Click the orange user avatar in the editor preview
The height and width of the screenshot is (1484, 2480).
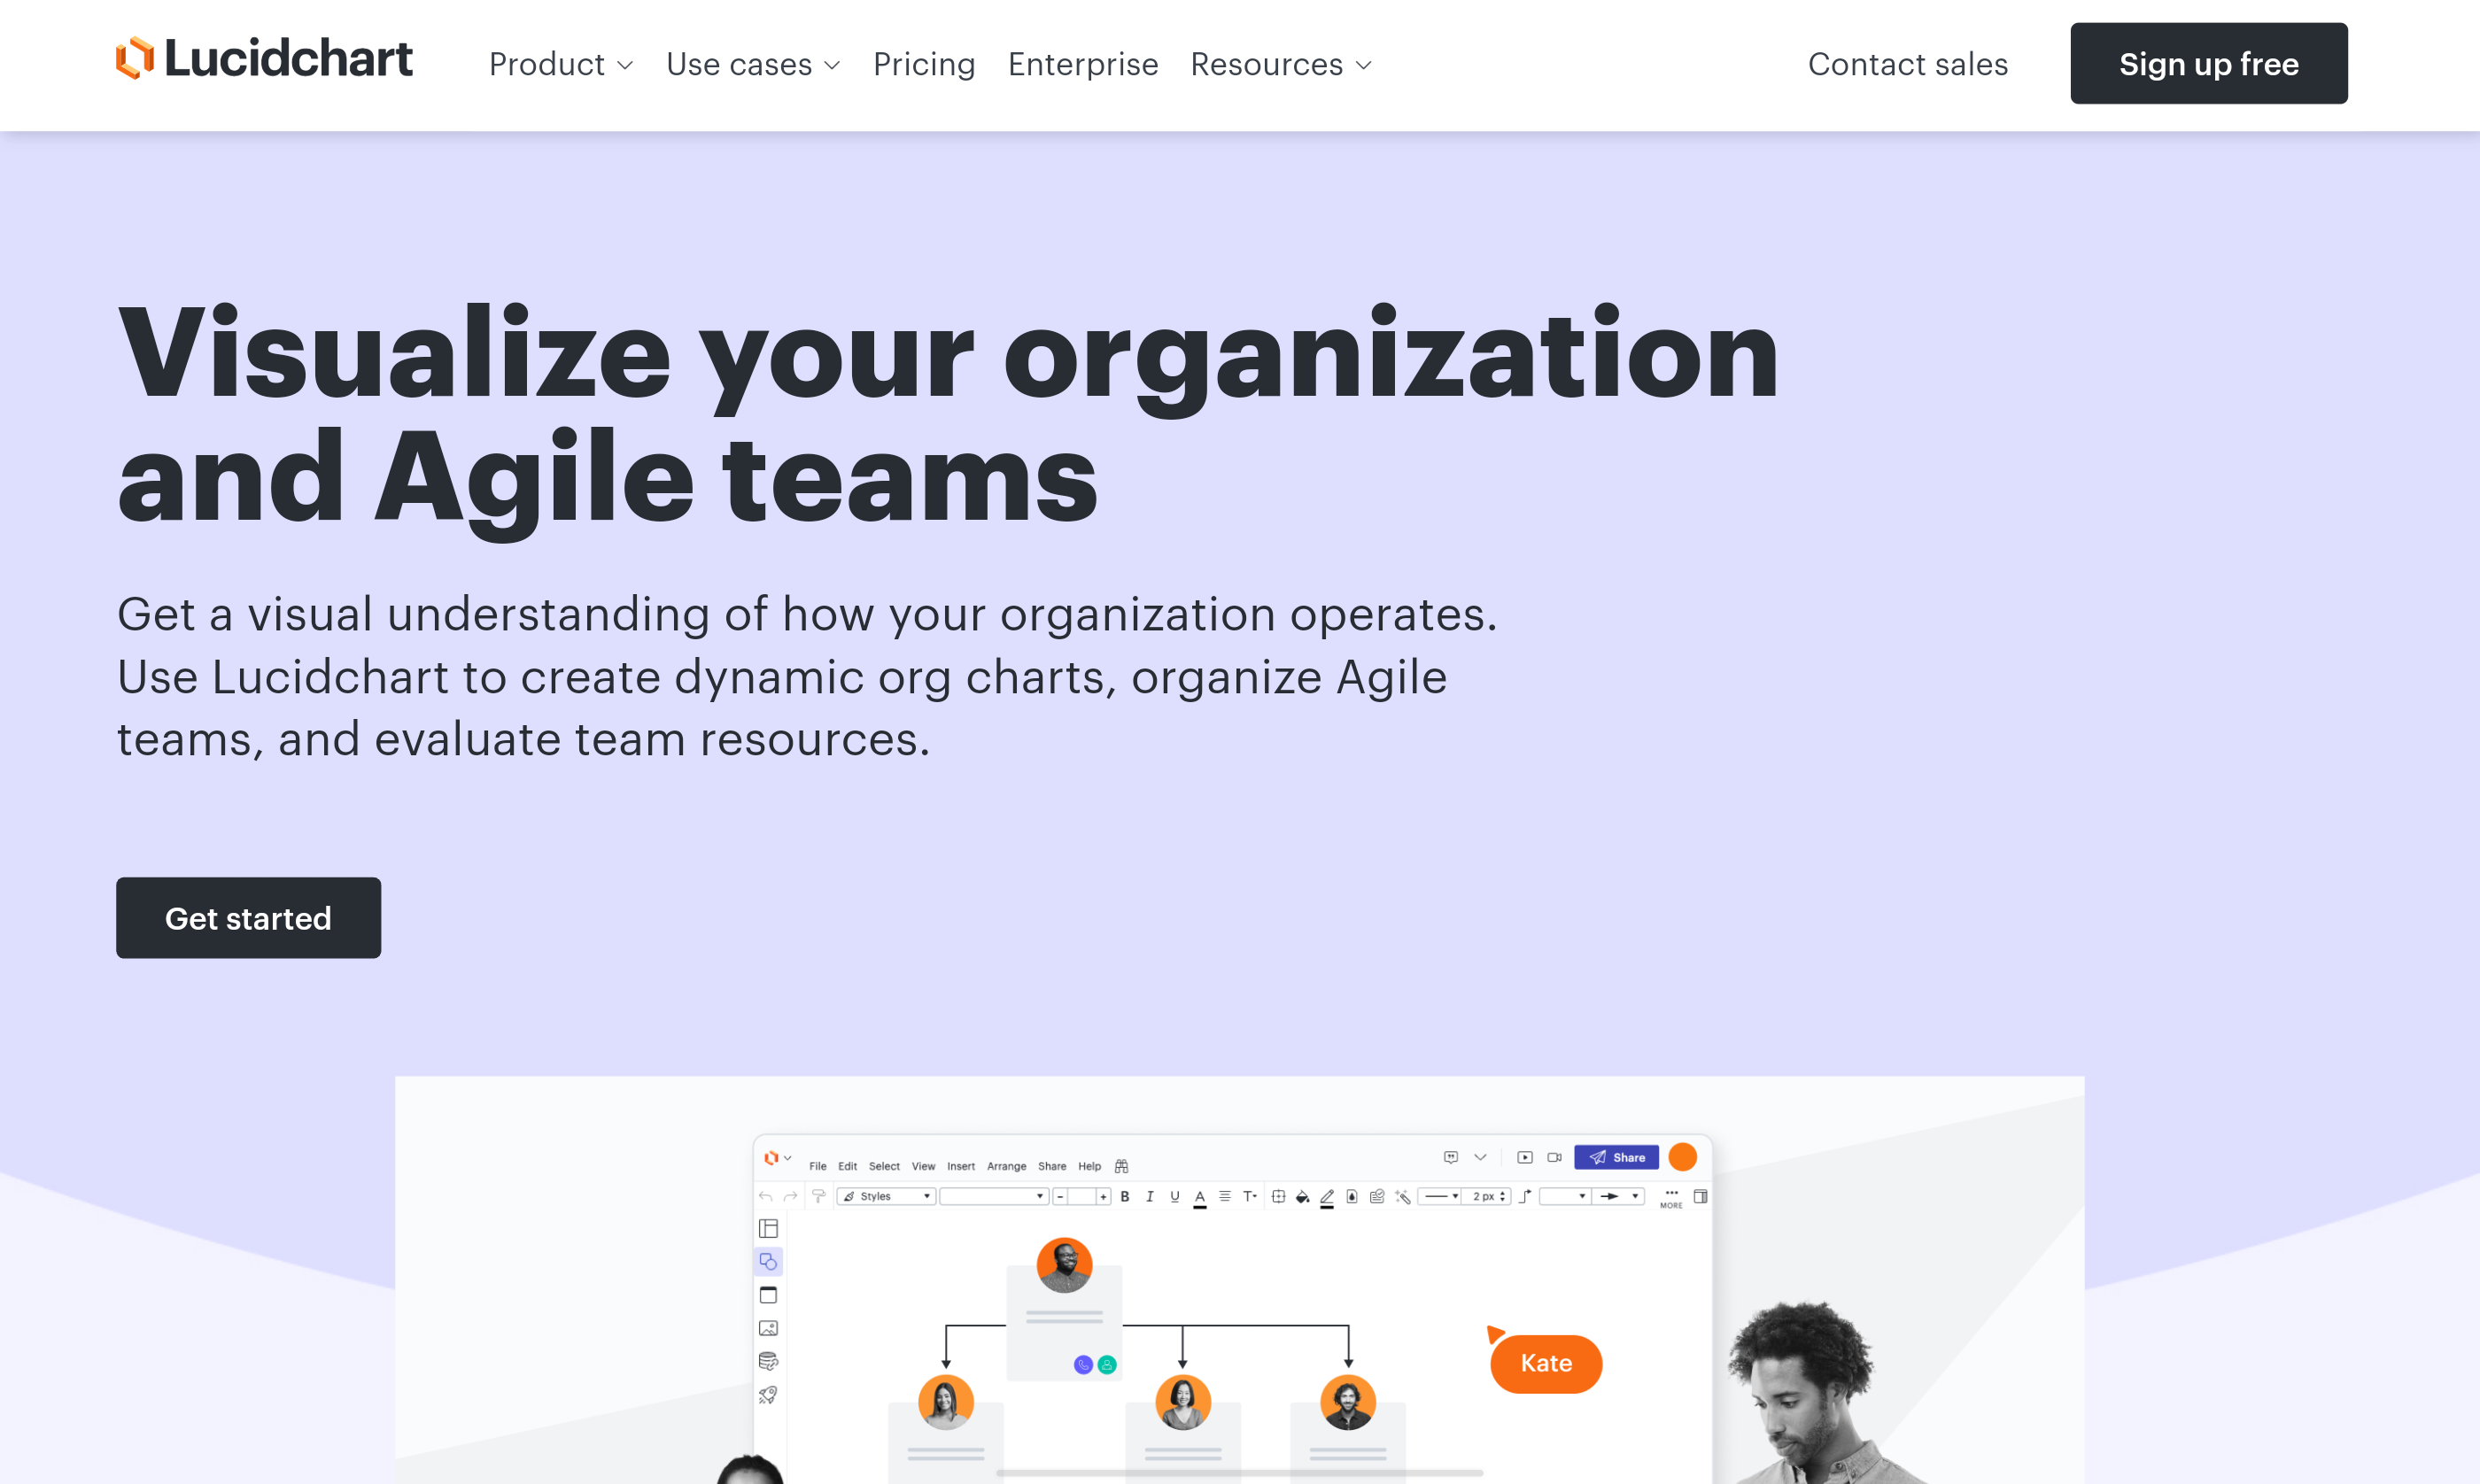(1684, 1157)
